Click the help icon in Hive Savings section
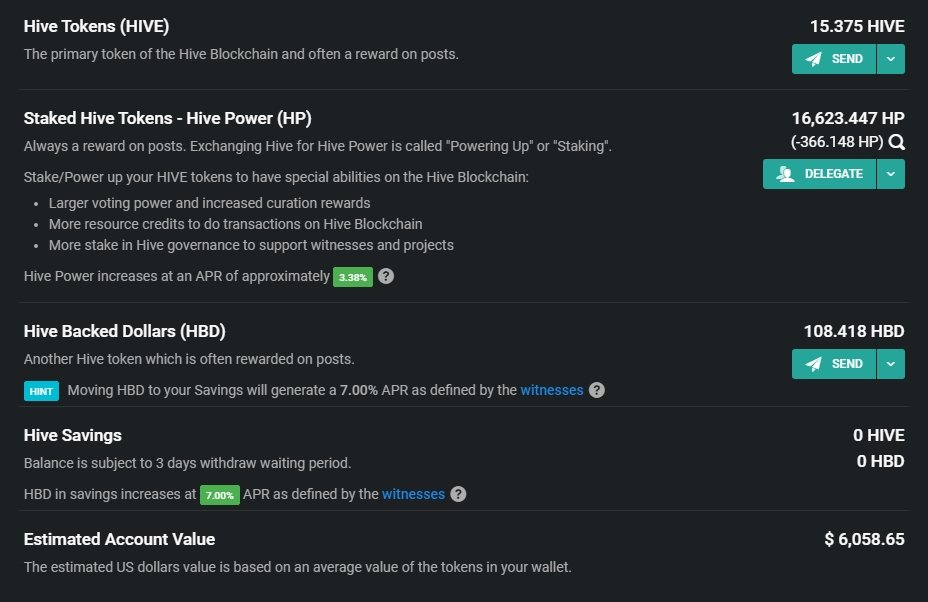Screen dimensions: 928x602 pos(458,494)
